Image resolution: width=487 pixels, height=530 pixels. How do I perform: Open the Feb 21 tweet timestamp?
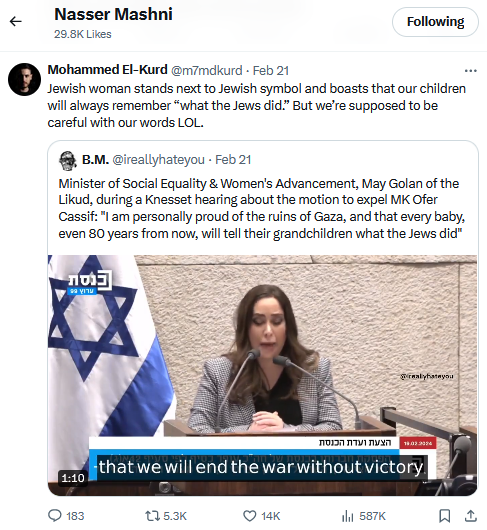(271, 70)
